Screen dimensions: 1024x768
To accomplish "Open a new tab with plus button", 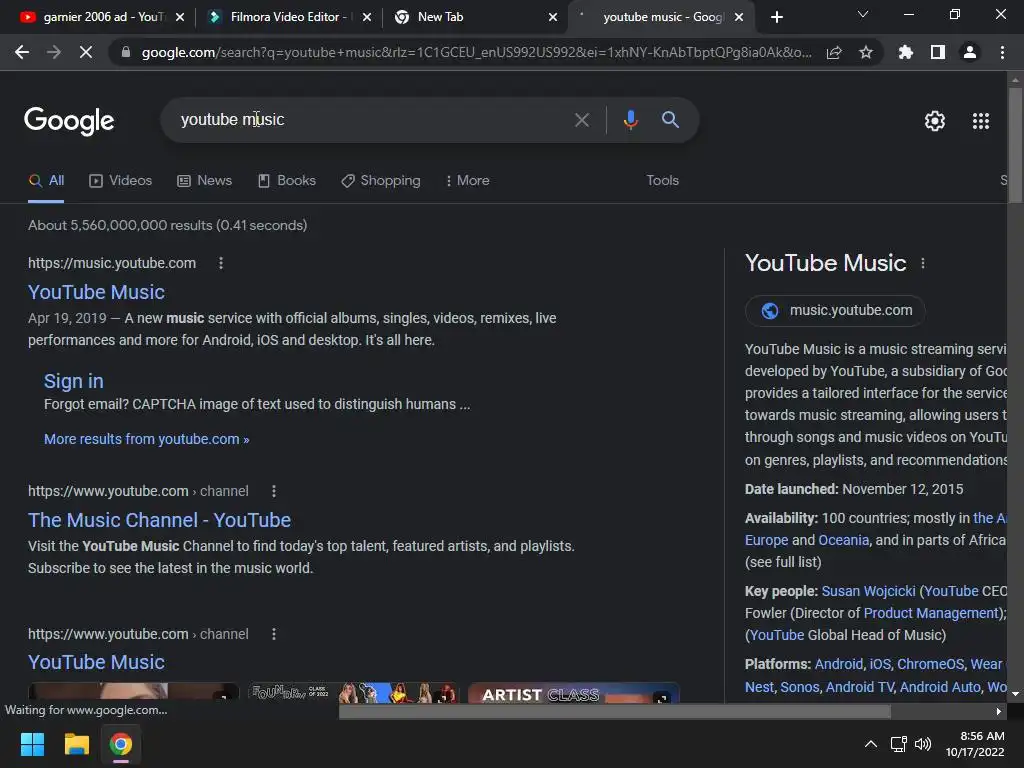I will (x=776, y=17).
